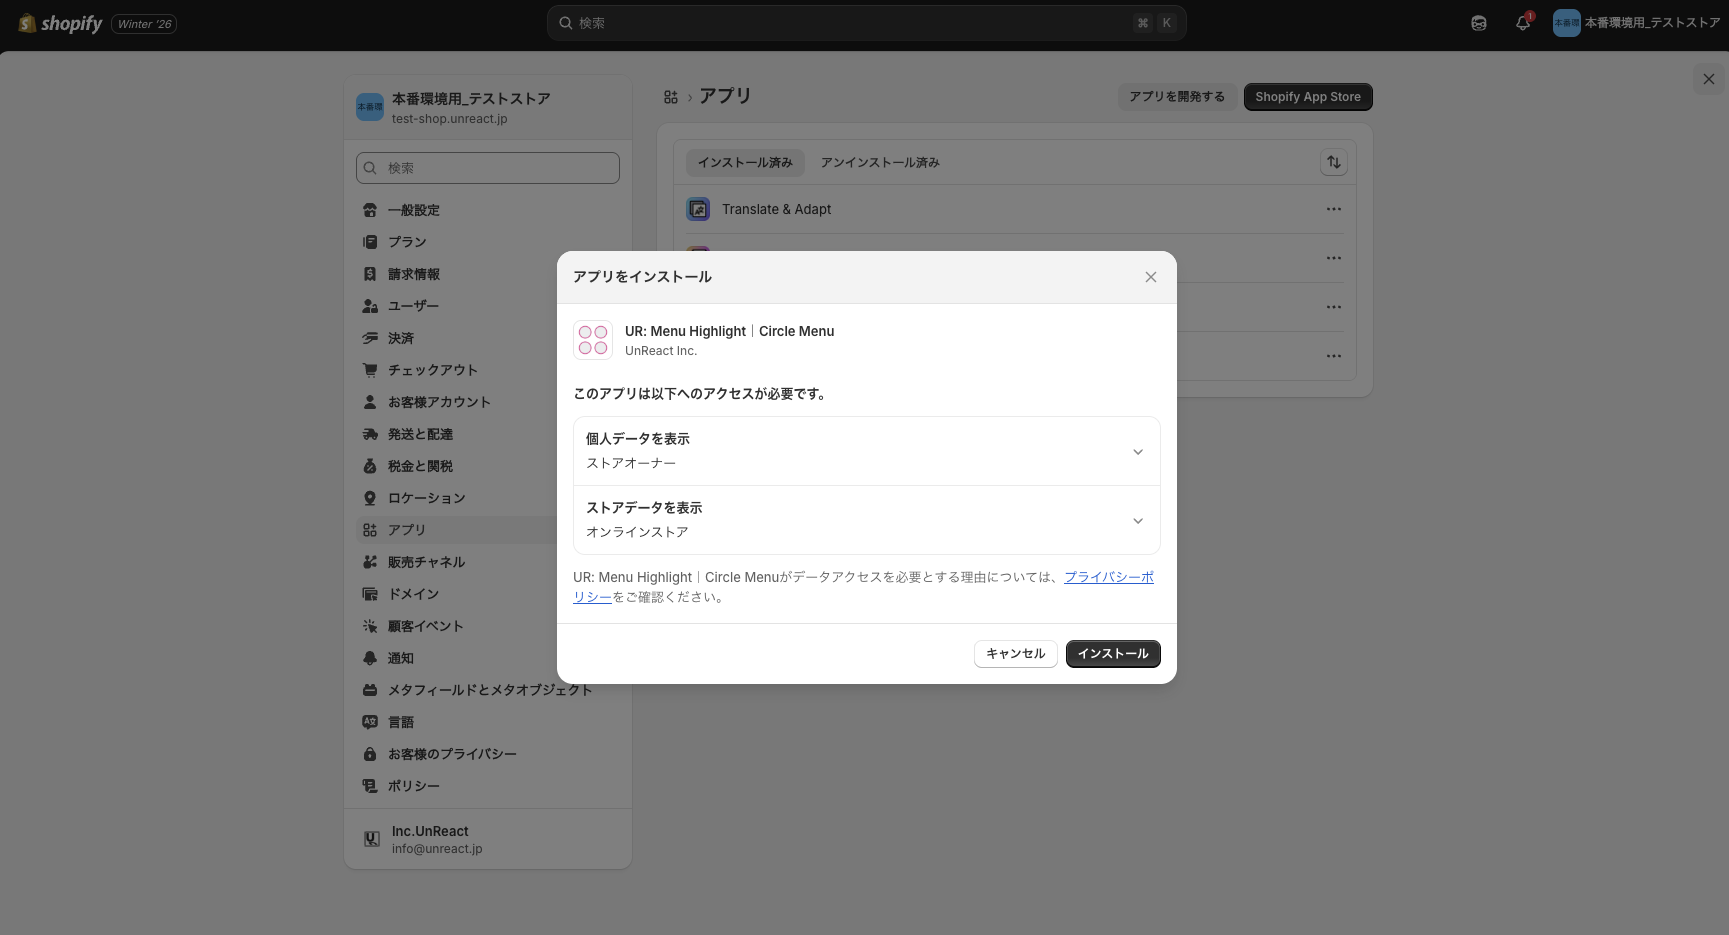Open メタフィールドとメタオブジェクト settings
Viewport: 1729px width, 935px height.
click(x=489, y=689)
